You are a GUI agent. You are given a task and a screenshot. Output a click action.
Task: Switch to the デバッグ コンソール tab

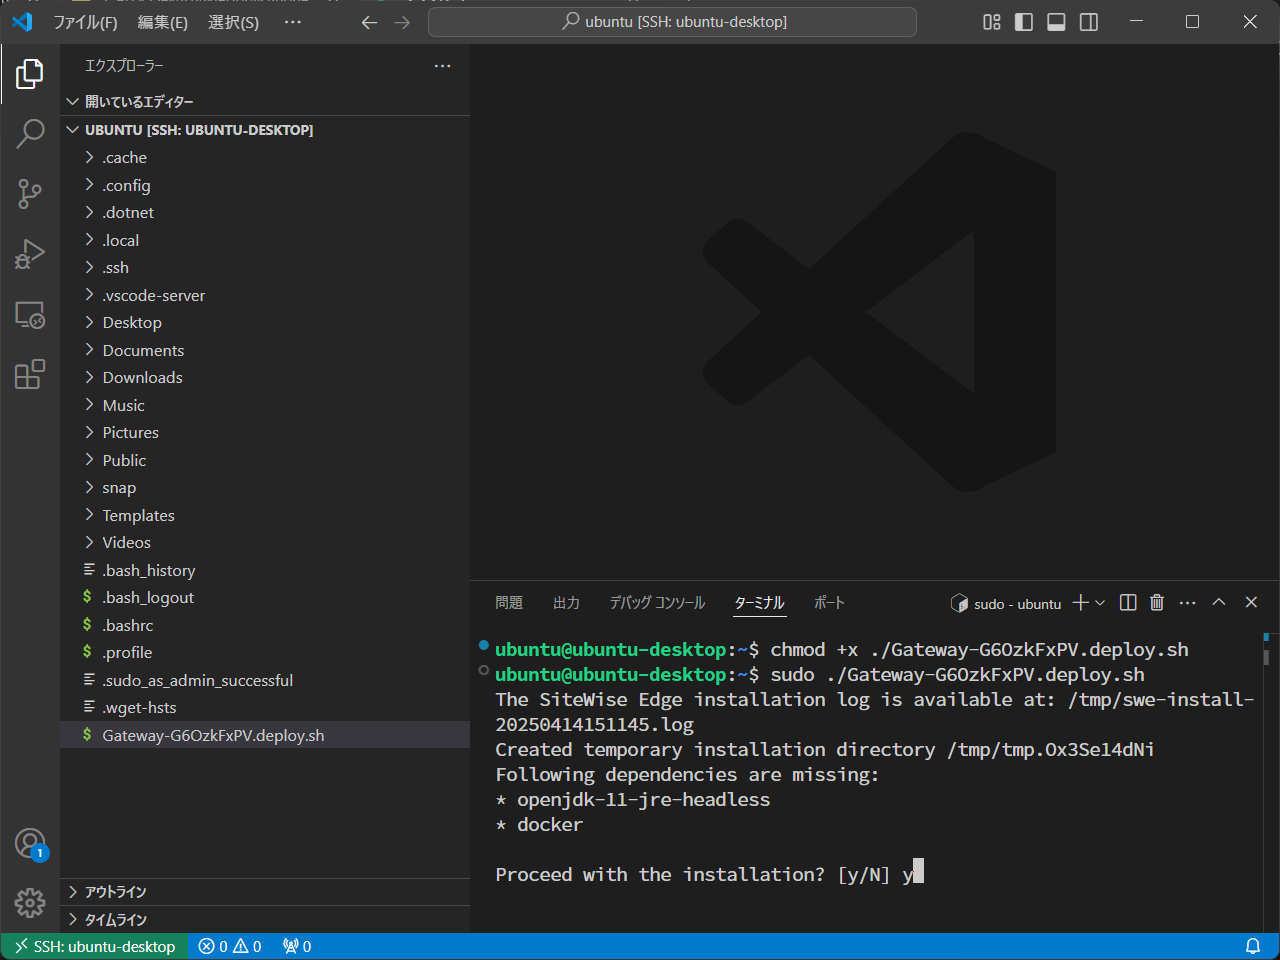[657, 602]
